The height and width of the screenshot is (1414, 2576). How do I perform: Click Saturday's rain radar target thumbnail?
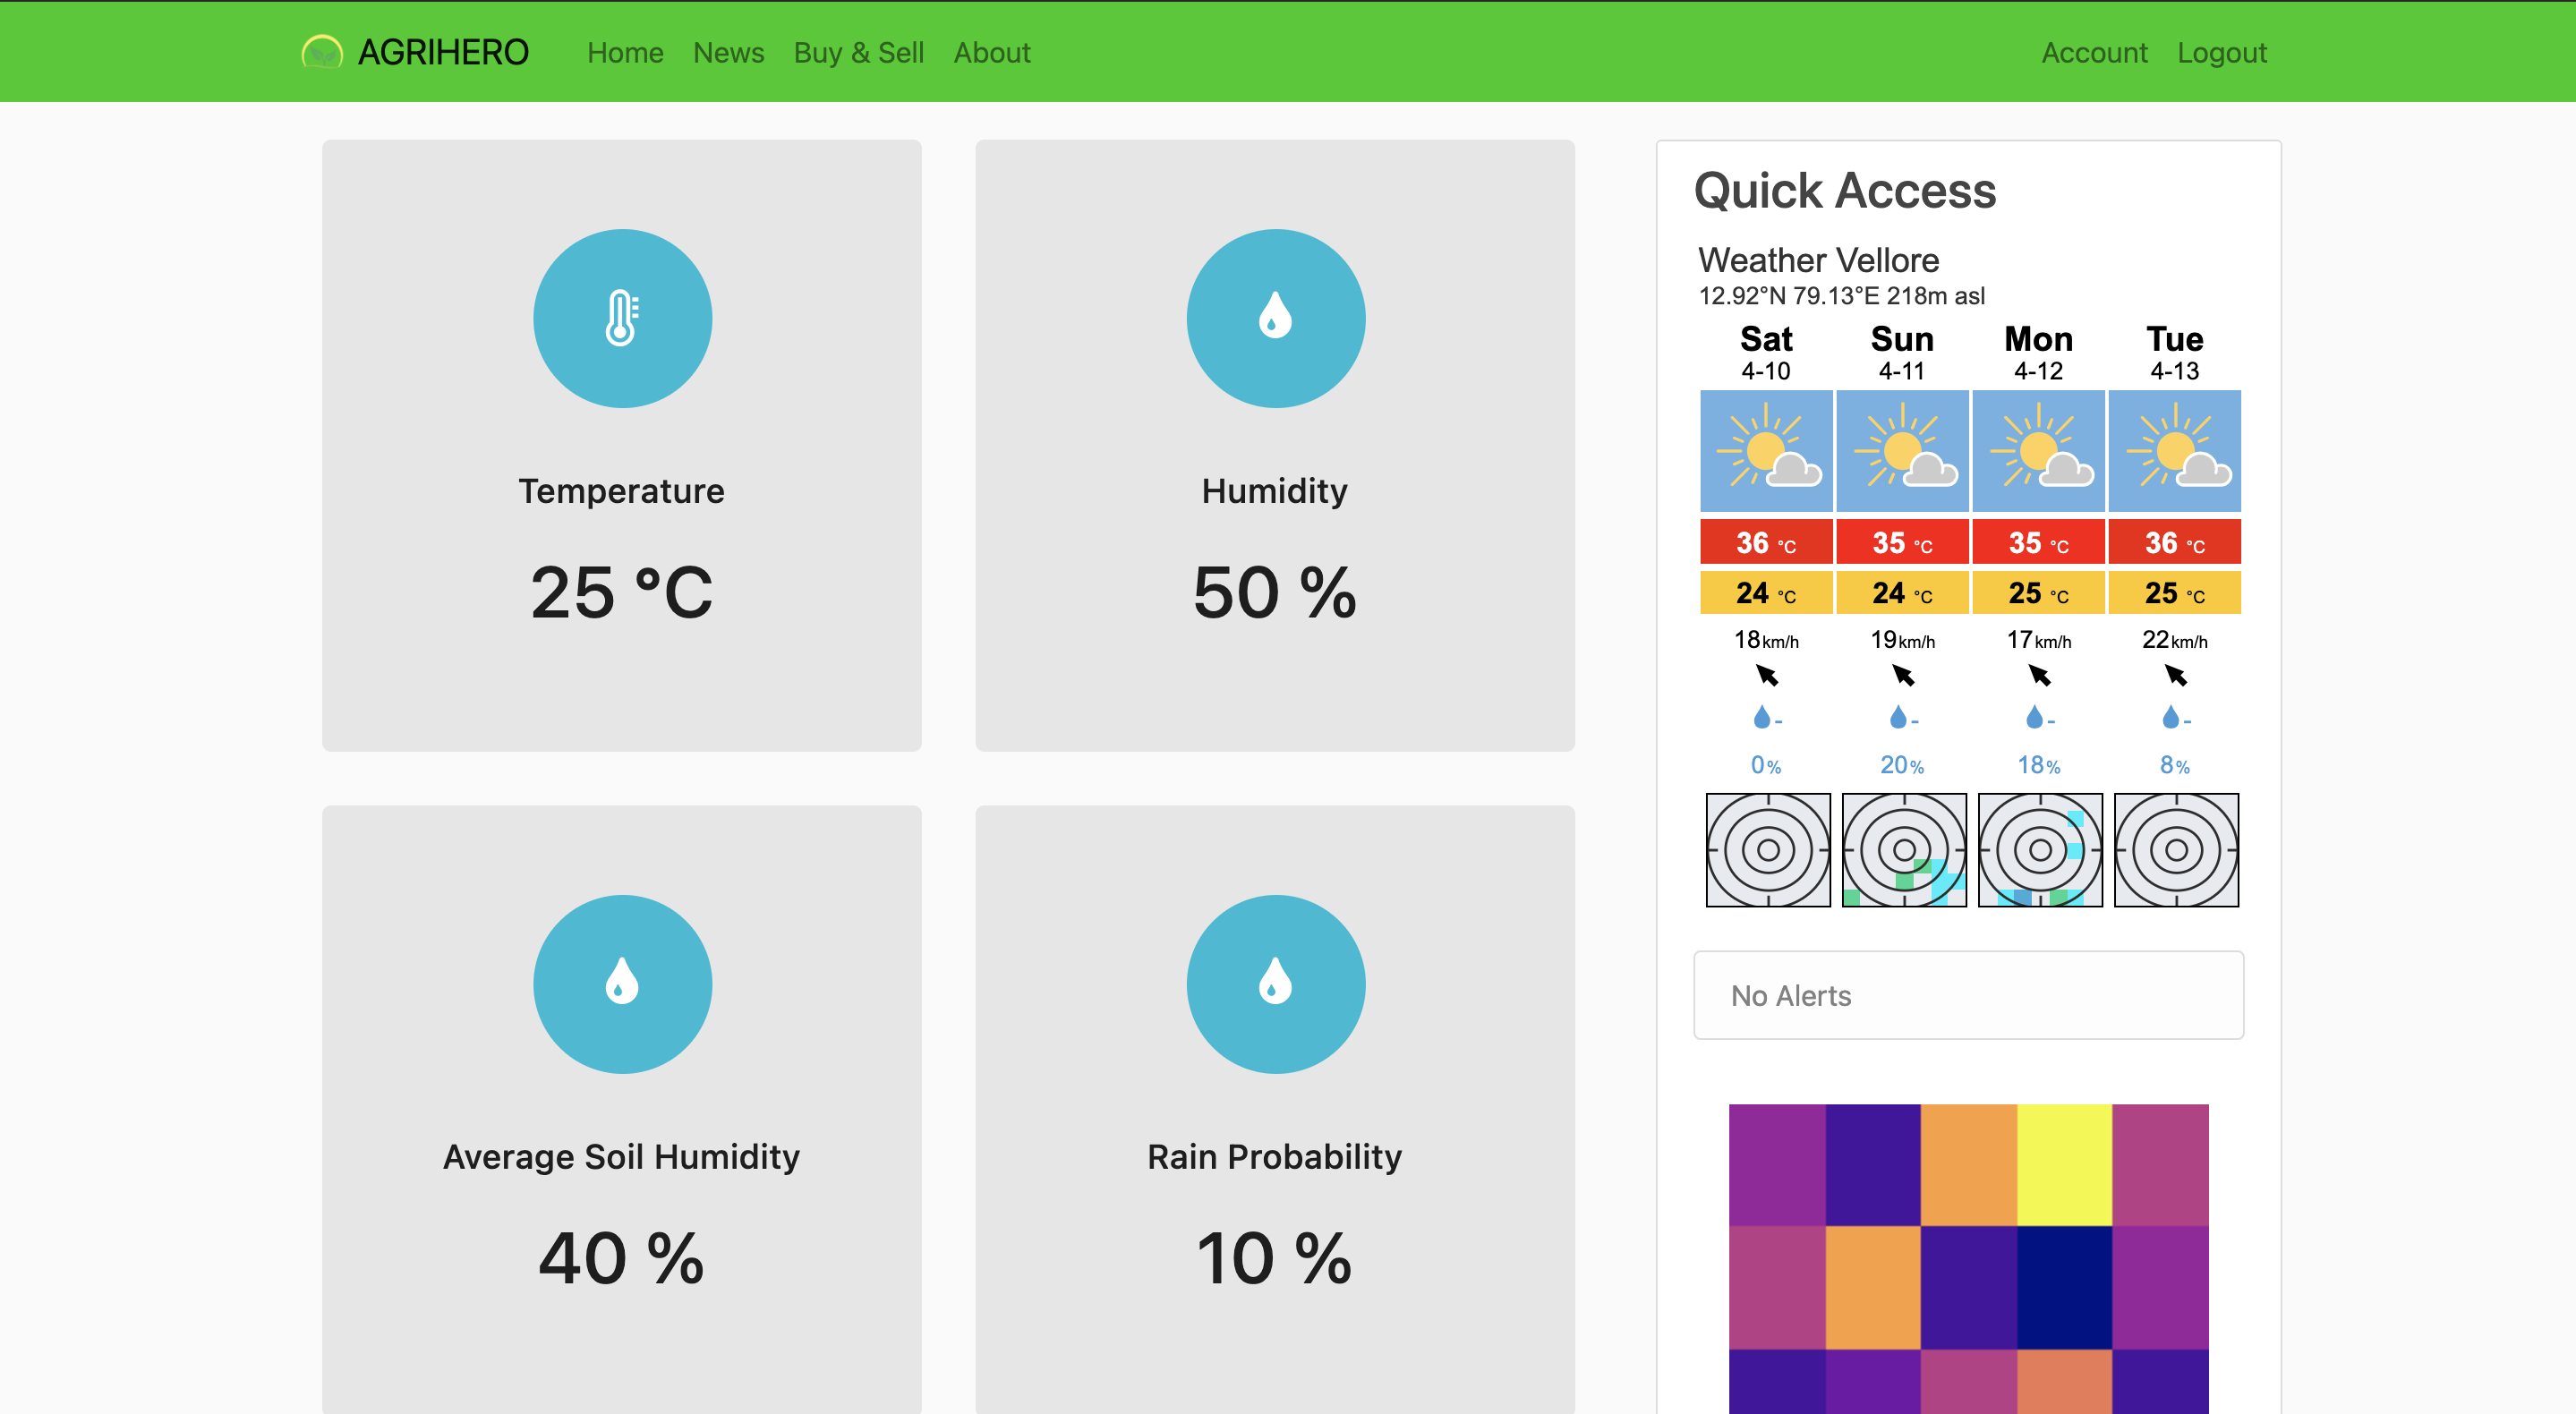1767,850
